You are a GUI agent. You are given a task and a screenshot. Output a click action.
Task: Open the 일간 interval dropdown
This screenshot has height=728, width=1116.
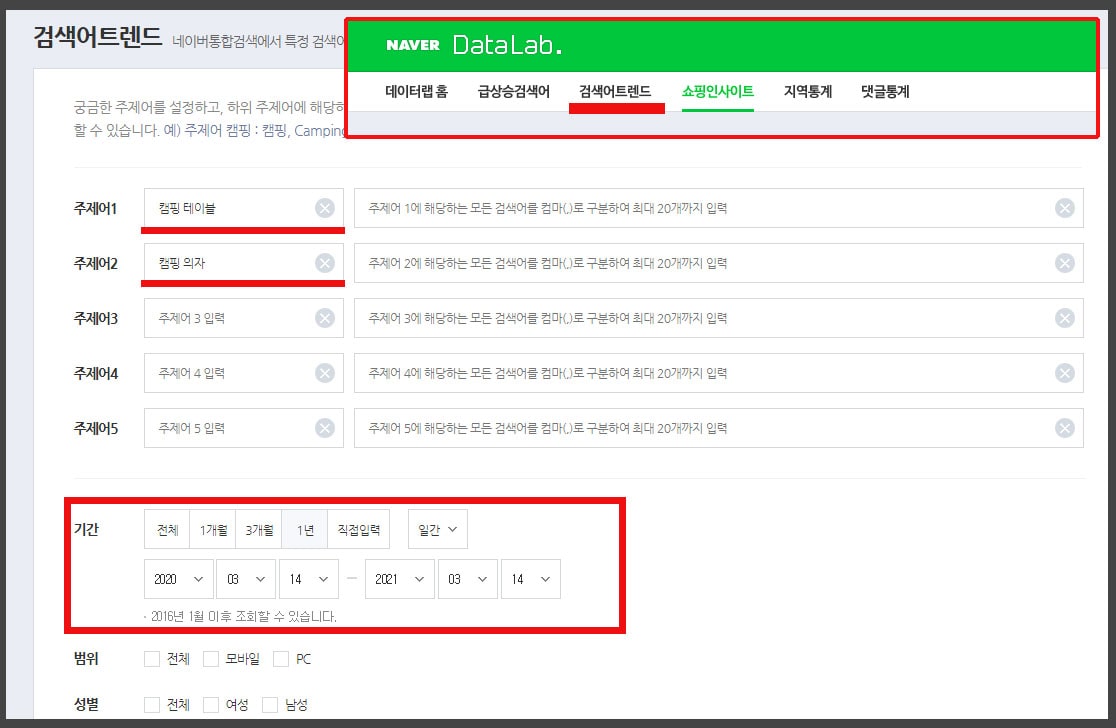coord(438,529)
